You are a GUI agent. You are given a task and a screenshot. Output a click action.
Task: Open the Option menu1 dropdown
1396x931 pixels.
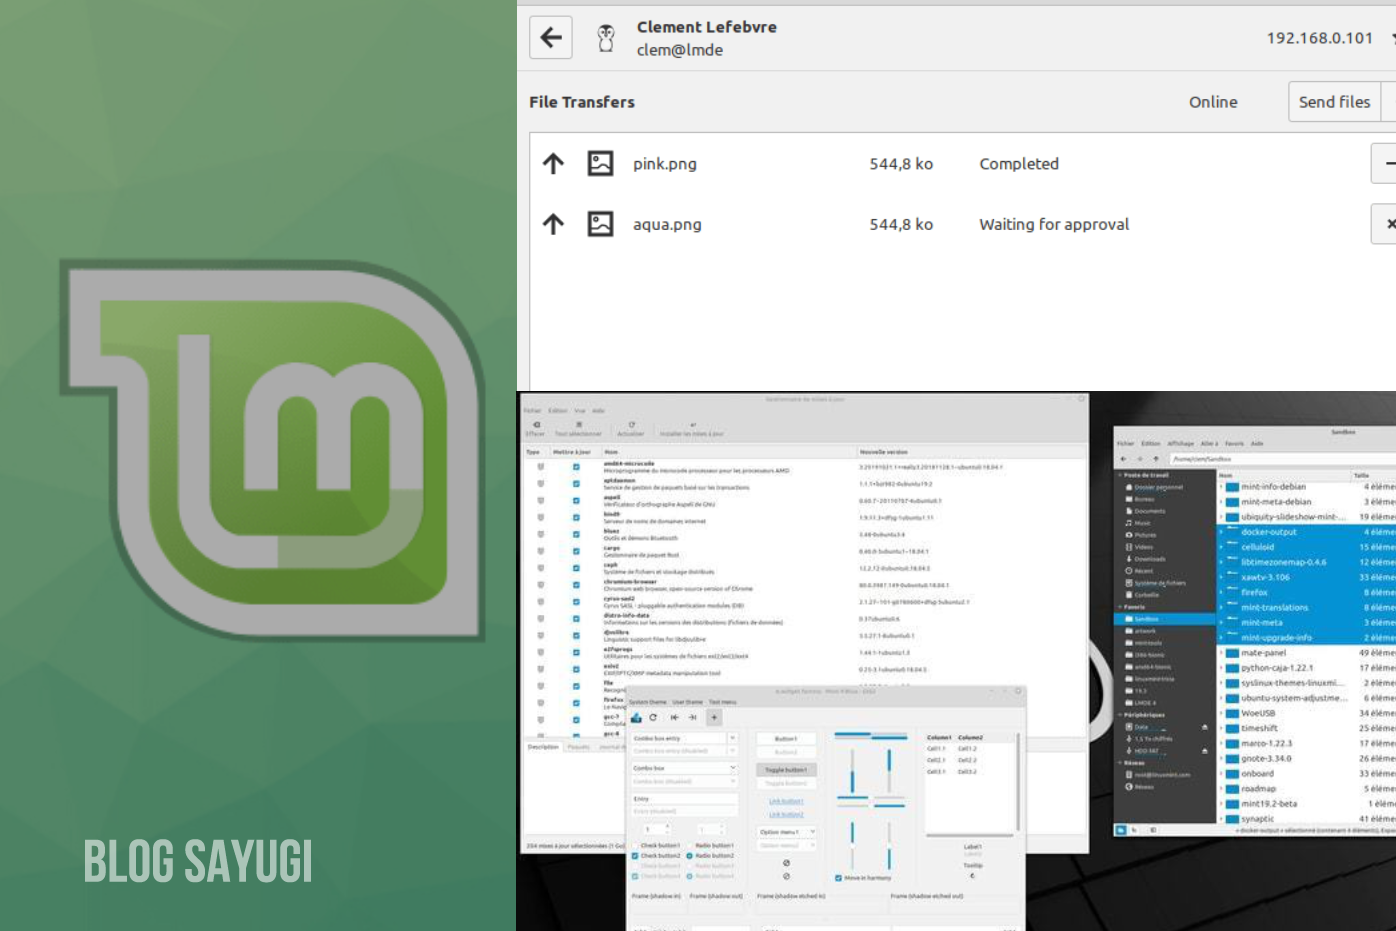pos(787,832)
